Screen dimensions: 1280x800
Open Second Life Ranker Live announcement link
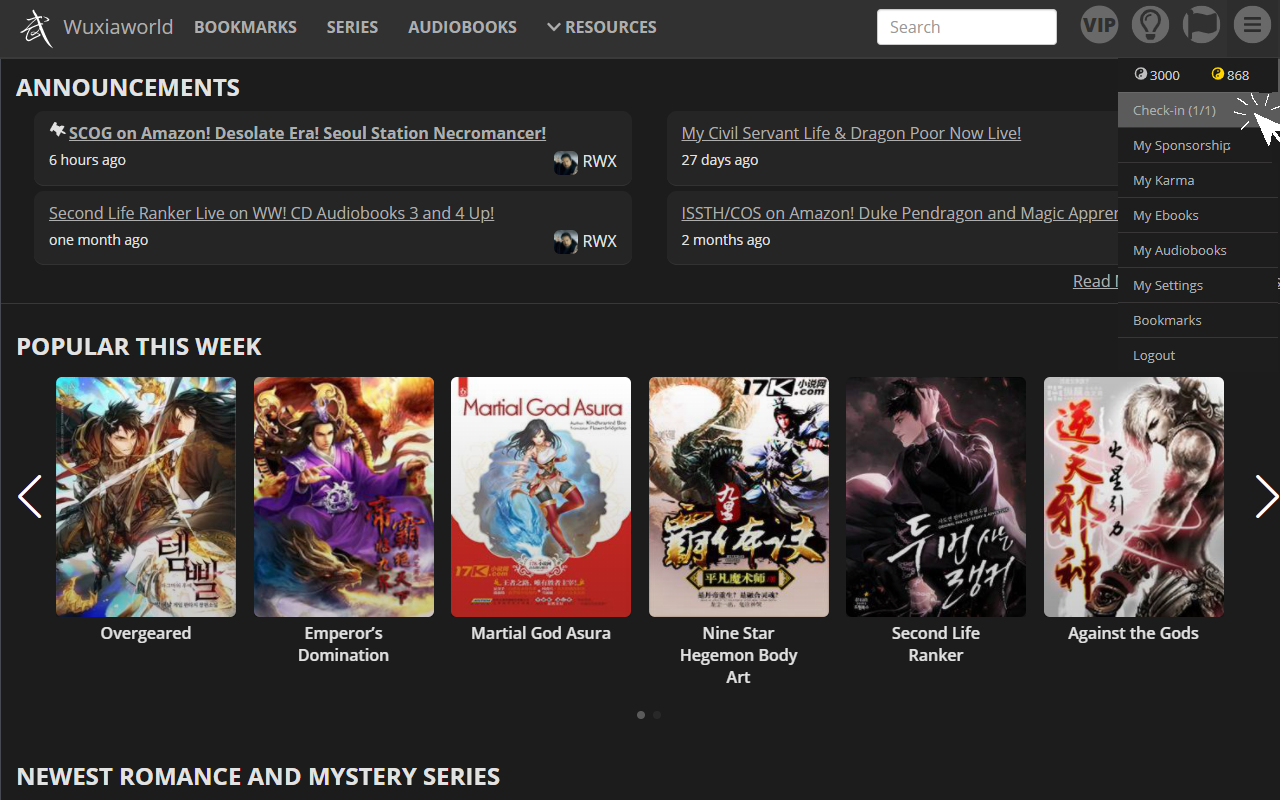point(271,213)
